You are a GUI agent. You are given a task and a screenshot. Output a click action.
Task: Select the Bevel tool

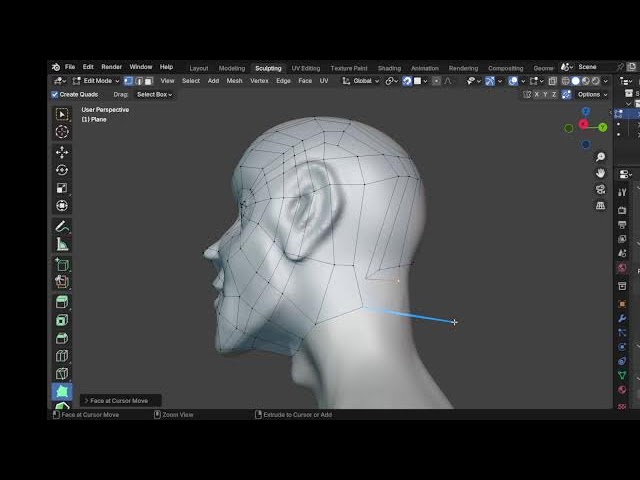62,338
